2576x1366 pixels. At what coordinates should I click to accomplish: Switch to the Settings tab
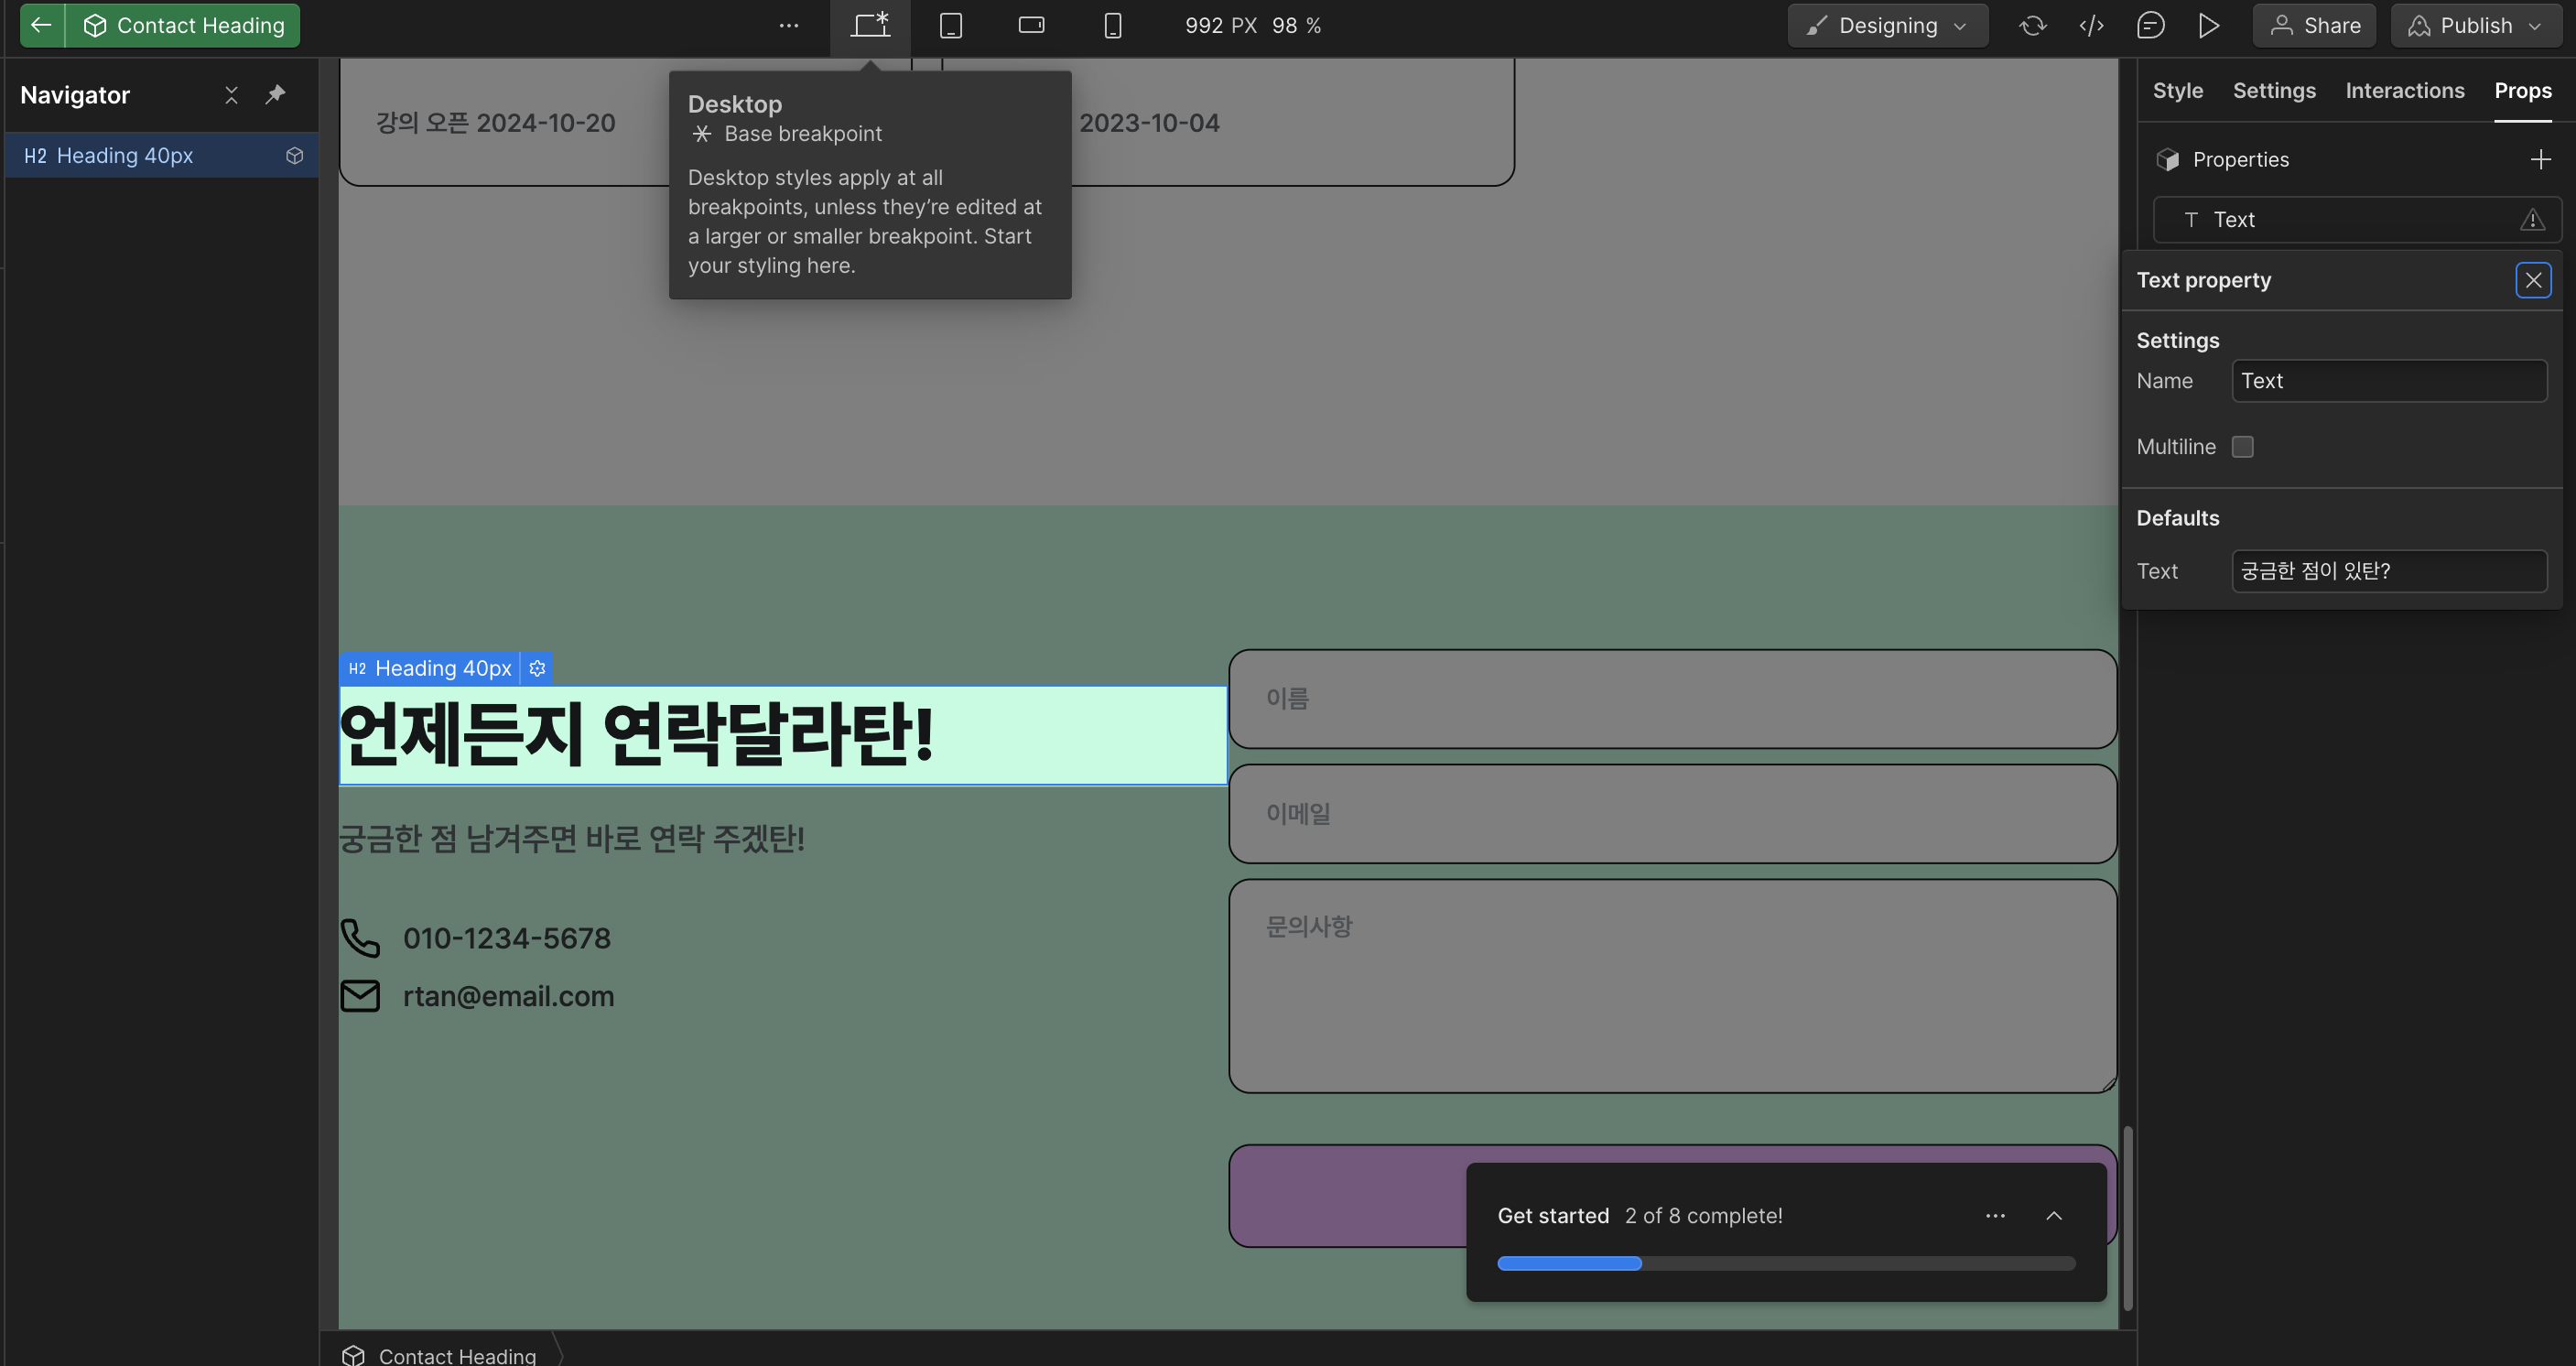pos(2274,90)
